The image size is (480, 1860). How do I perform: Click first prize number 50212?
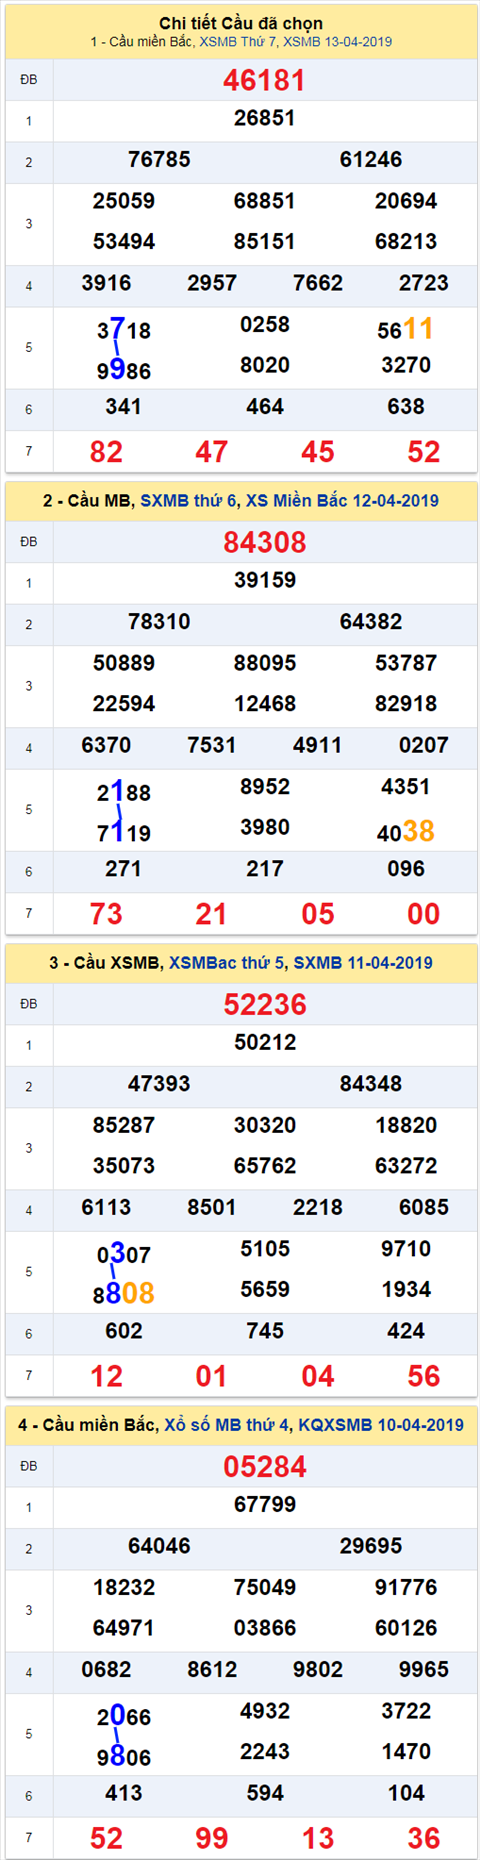click(265, 1042)
